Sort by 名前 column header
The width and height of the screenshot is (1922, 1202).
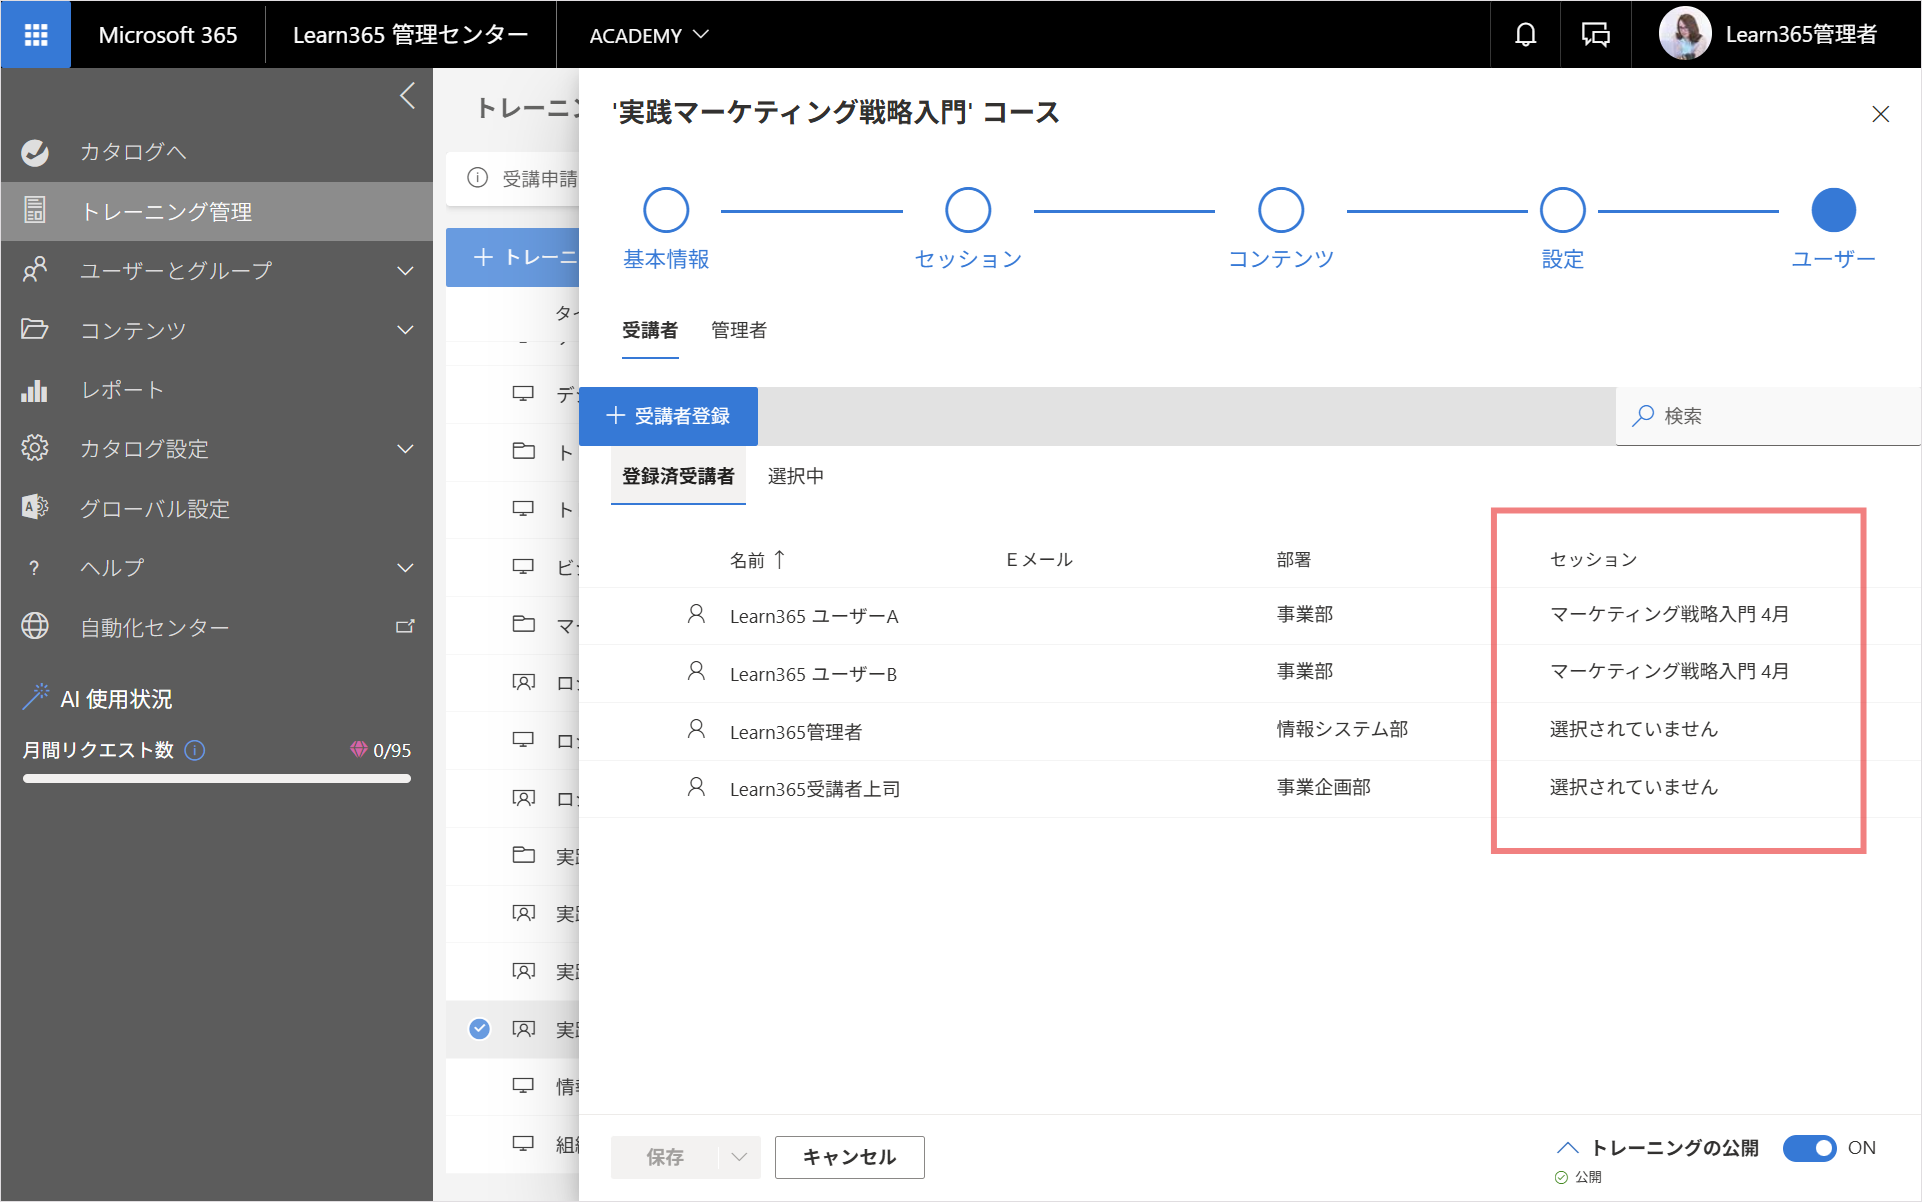click(758, 560)
